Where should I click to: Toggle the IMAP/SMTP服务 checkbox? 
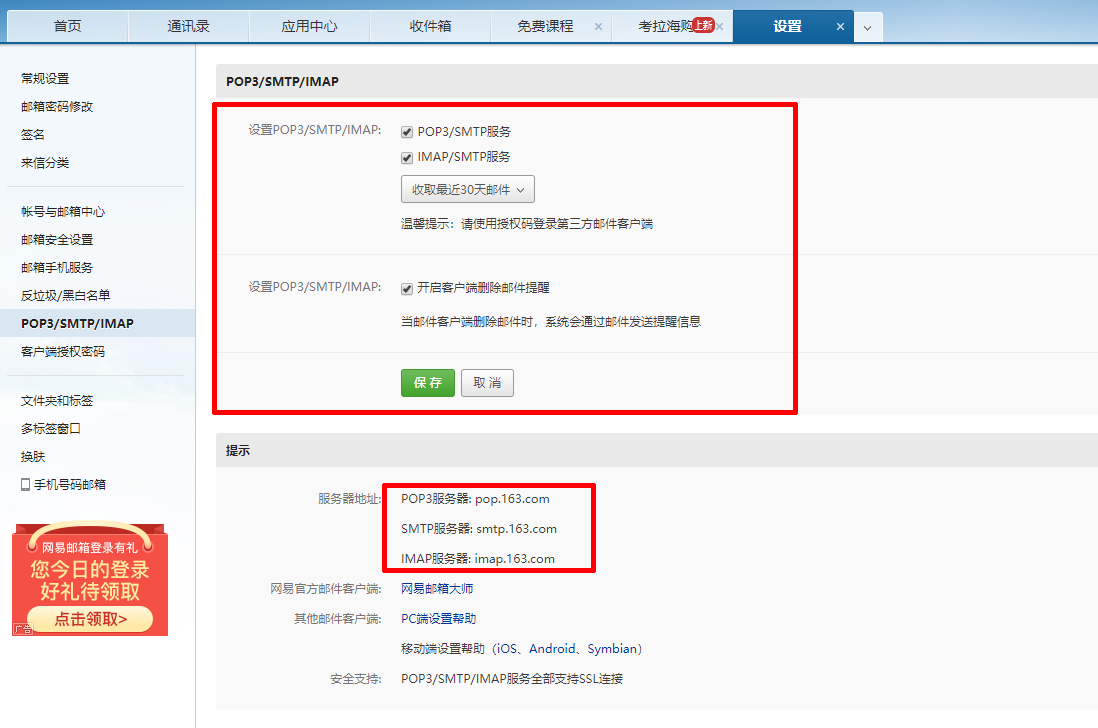click(407, 157)
